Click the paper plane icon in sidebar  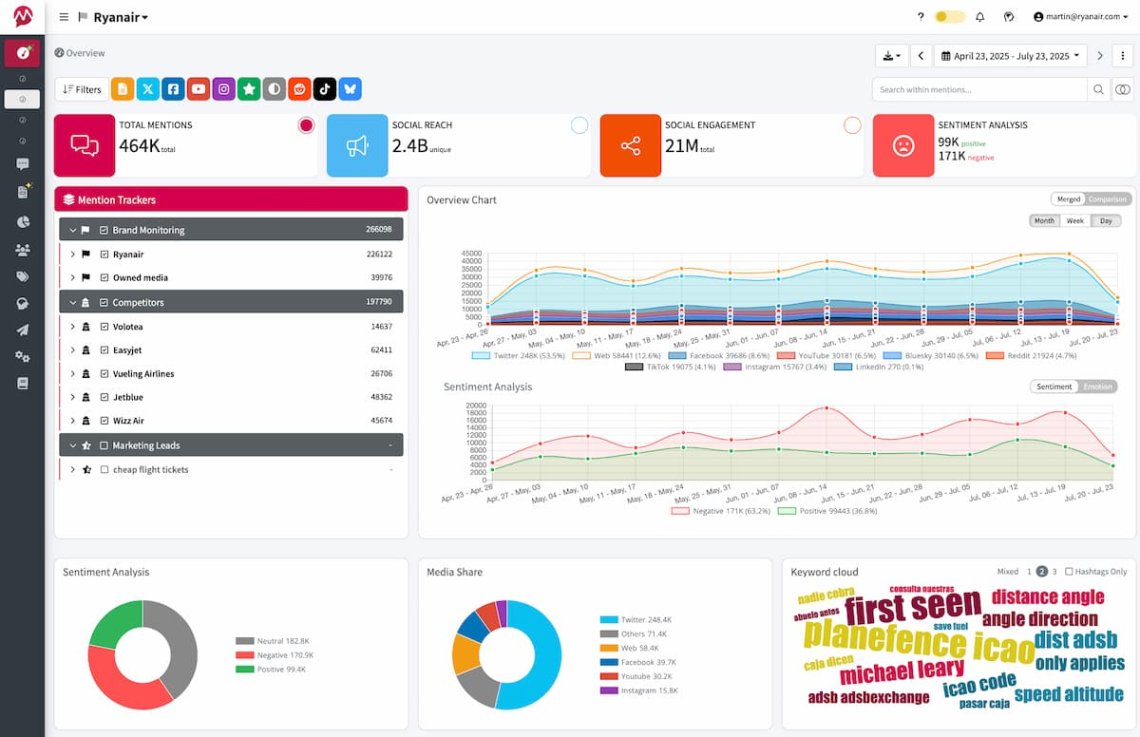click(22, 330)
